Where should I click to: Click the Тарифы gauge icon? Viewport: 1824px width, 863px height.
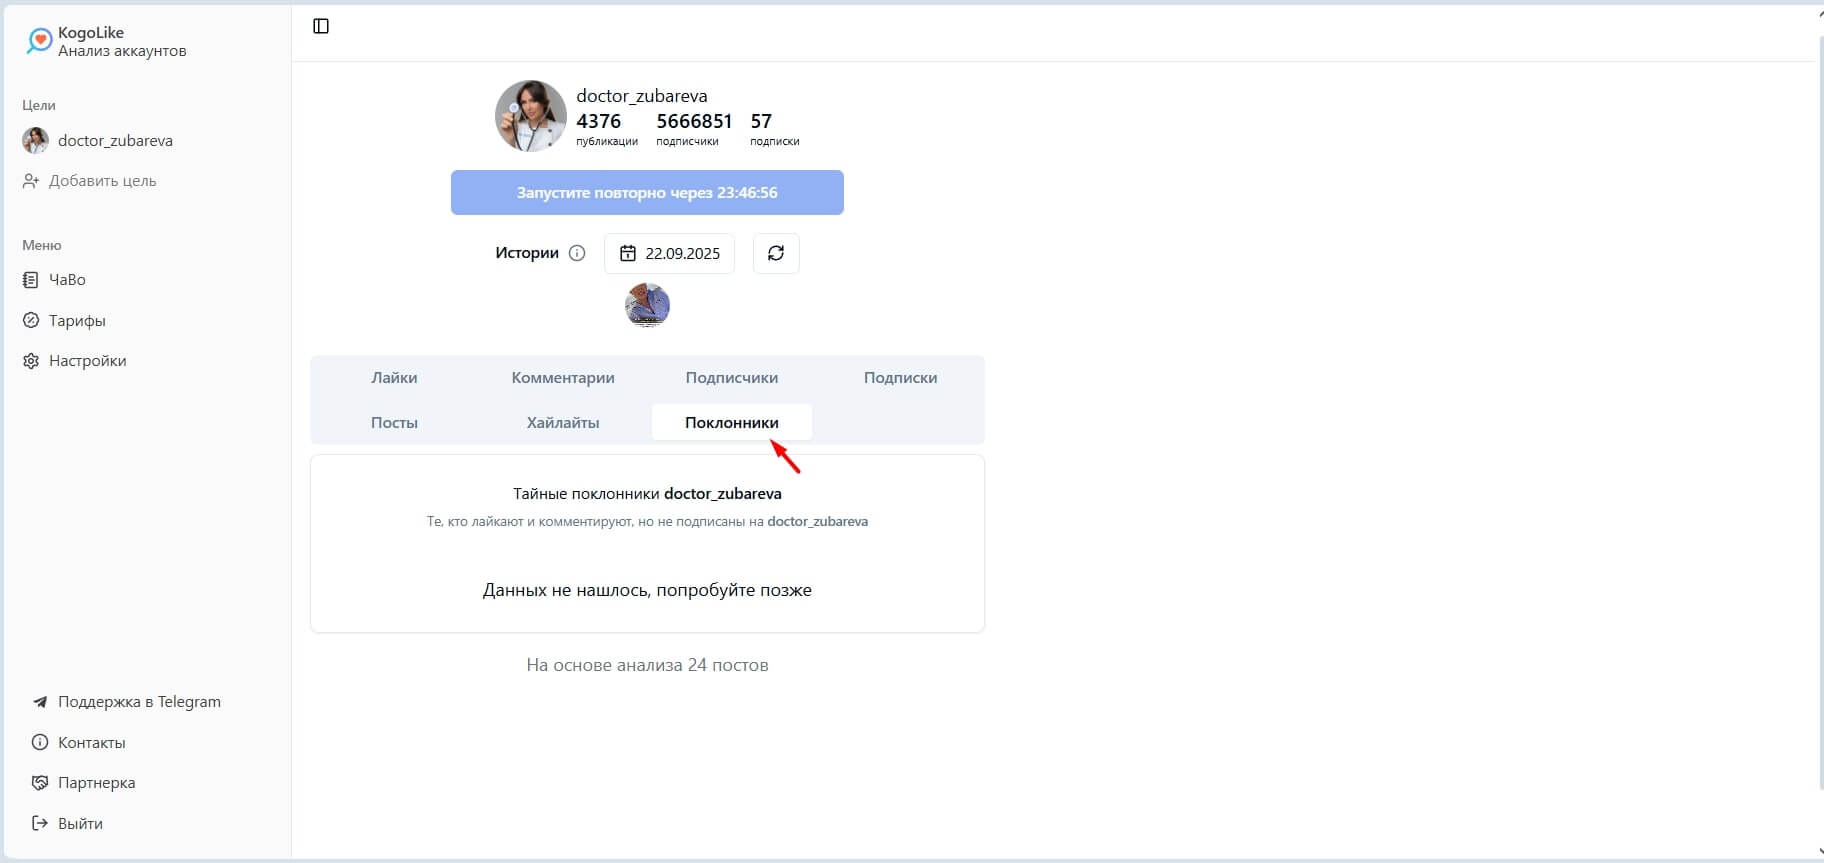(x=31, y=321)
